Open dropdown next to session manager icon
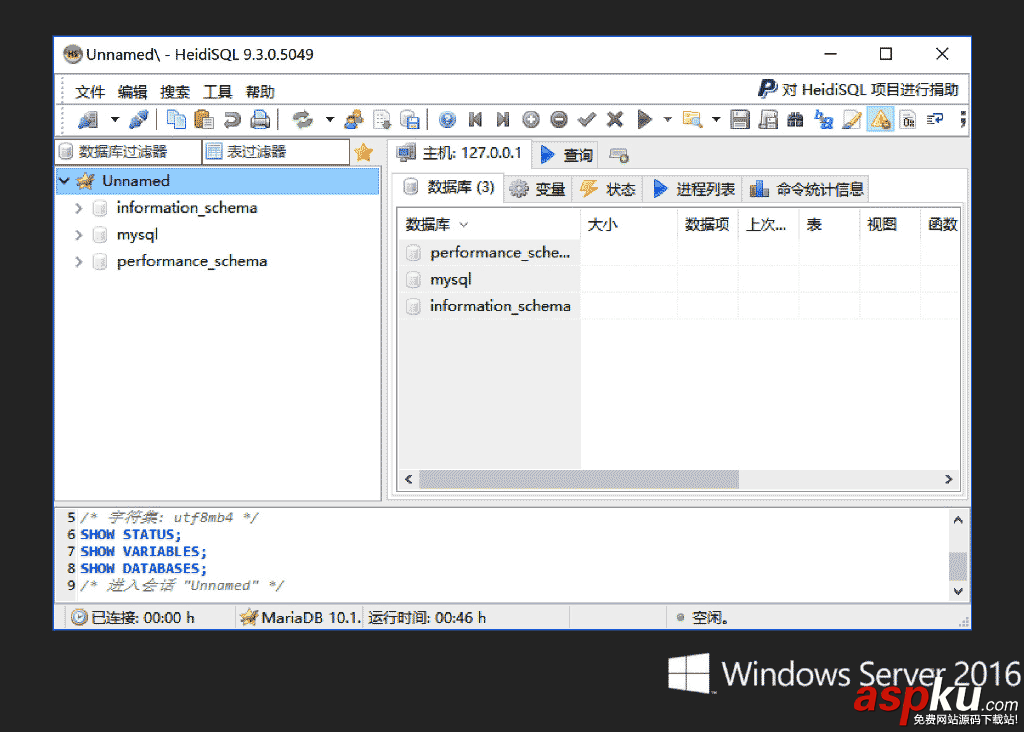 [115, 119]
